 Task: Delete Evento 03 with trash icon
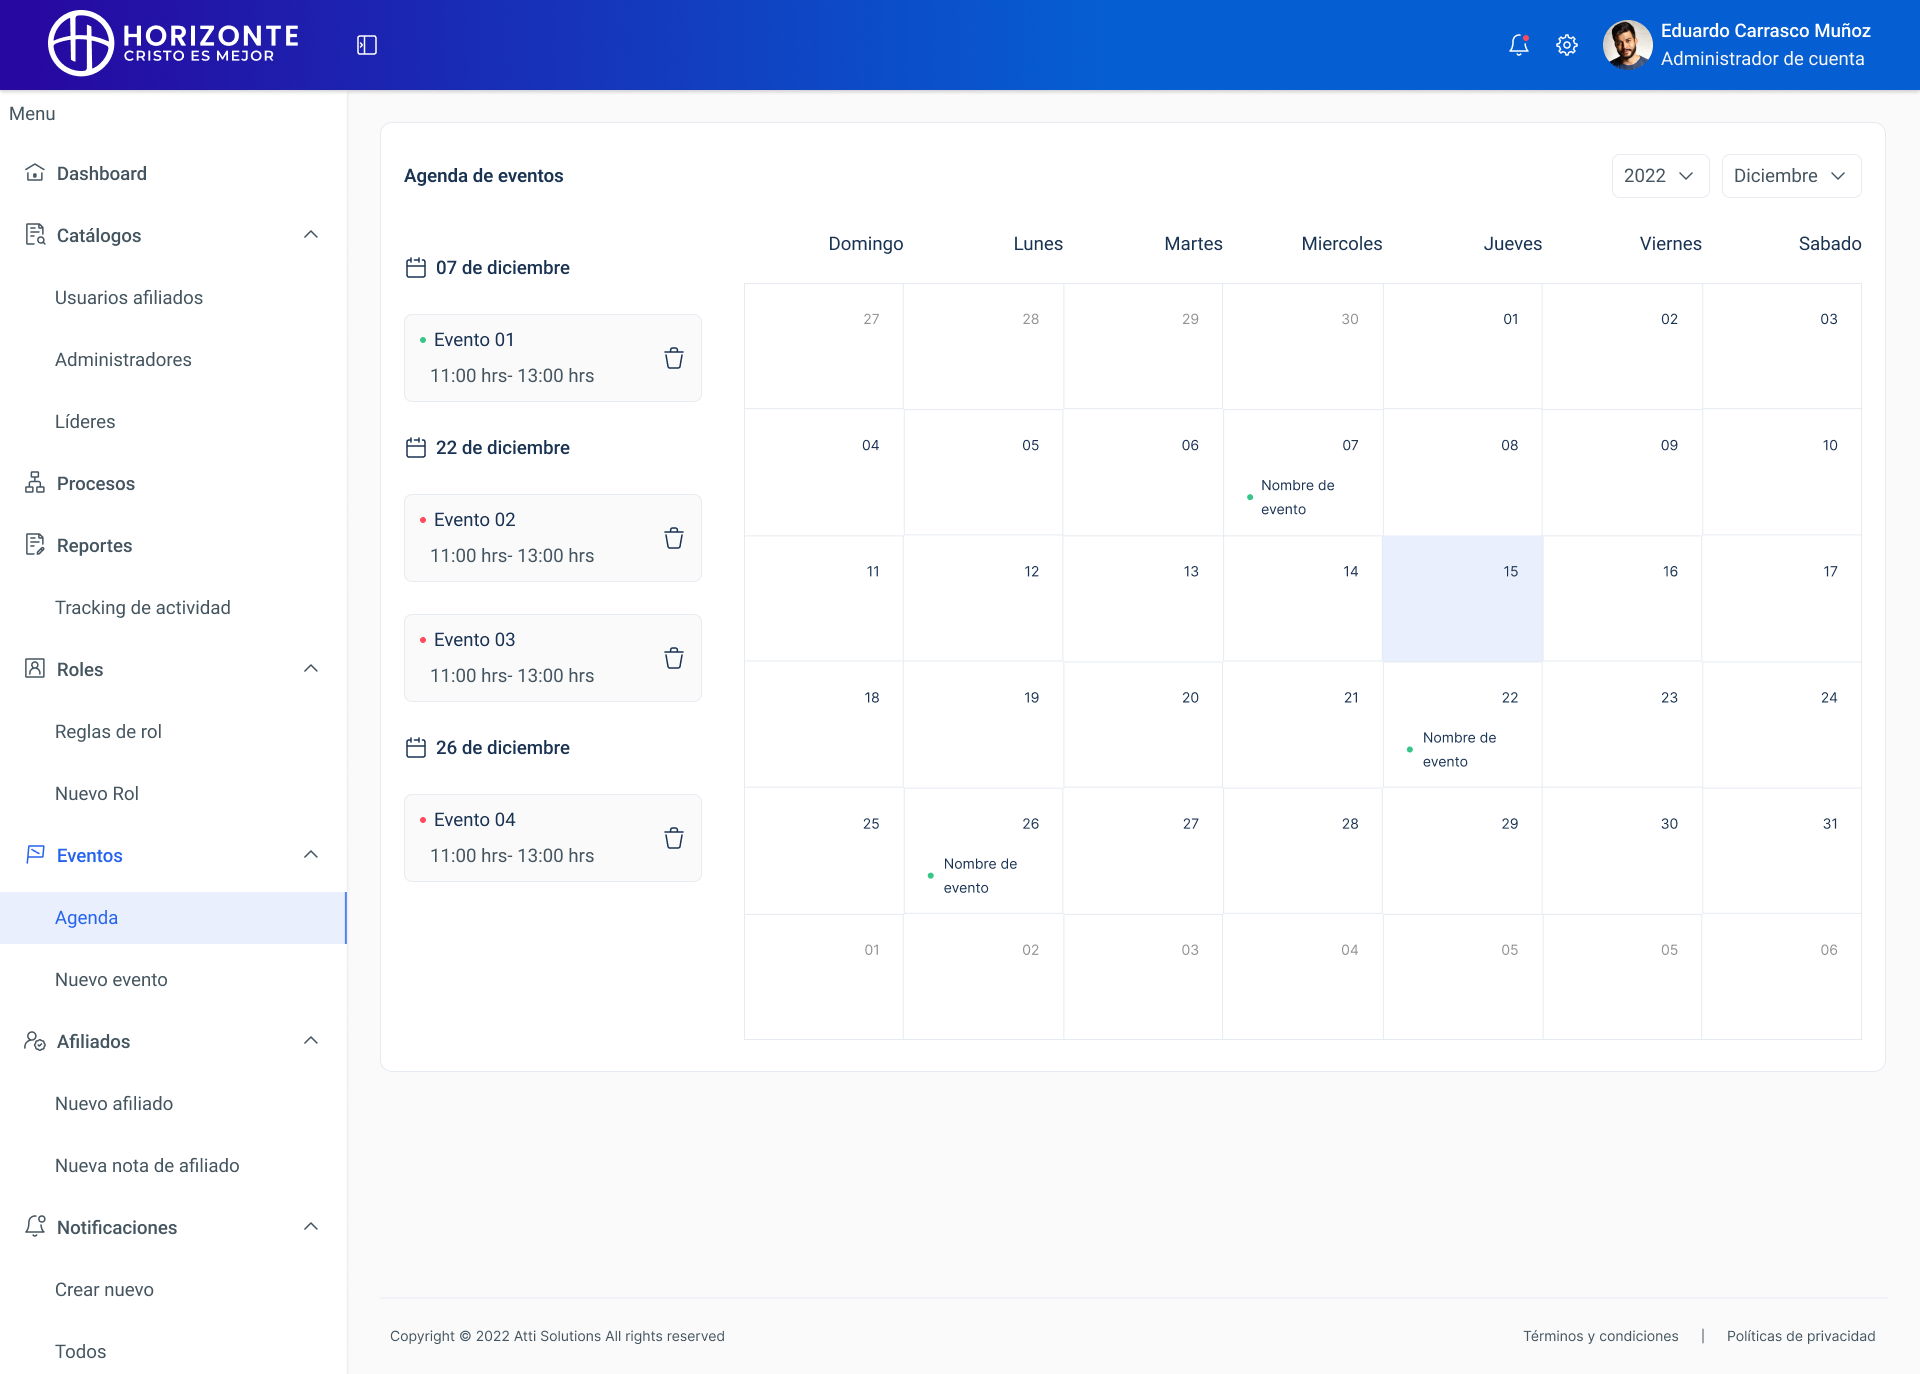click(x=674, y=658)
